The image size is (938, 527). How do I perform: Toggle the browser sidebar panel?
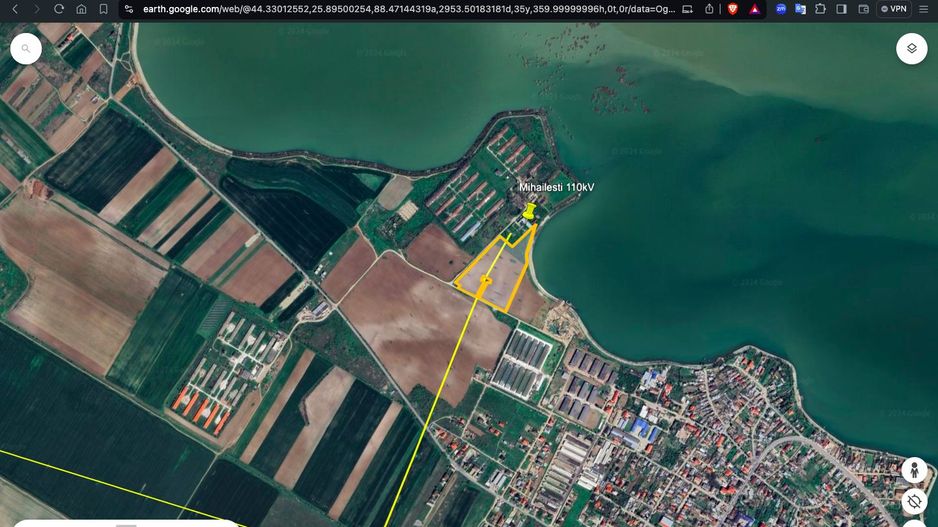tap(841, 9)
